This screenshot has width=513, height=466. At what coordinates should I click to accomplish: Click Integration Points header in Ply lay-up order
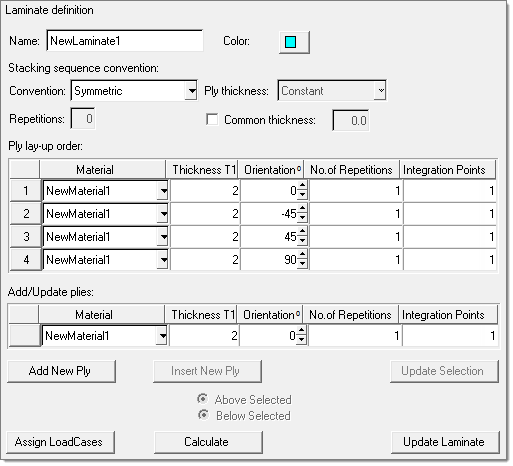(448, 170)
